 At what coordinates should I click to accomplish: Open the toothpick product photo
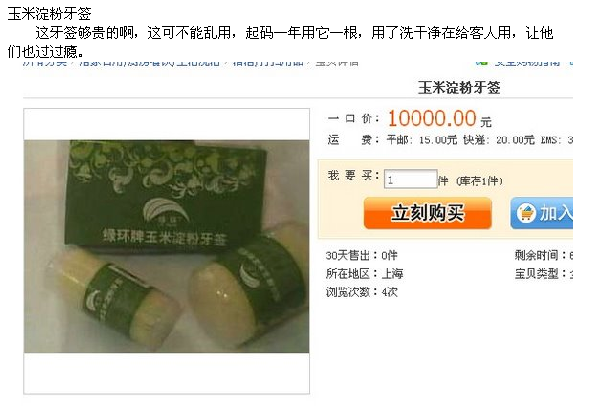pyautogui.click(x=166, y=246)
